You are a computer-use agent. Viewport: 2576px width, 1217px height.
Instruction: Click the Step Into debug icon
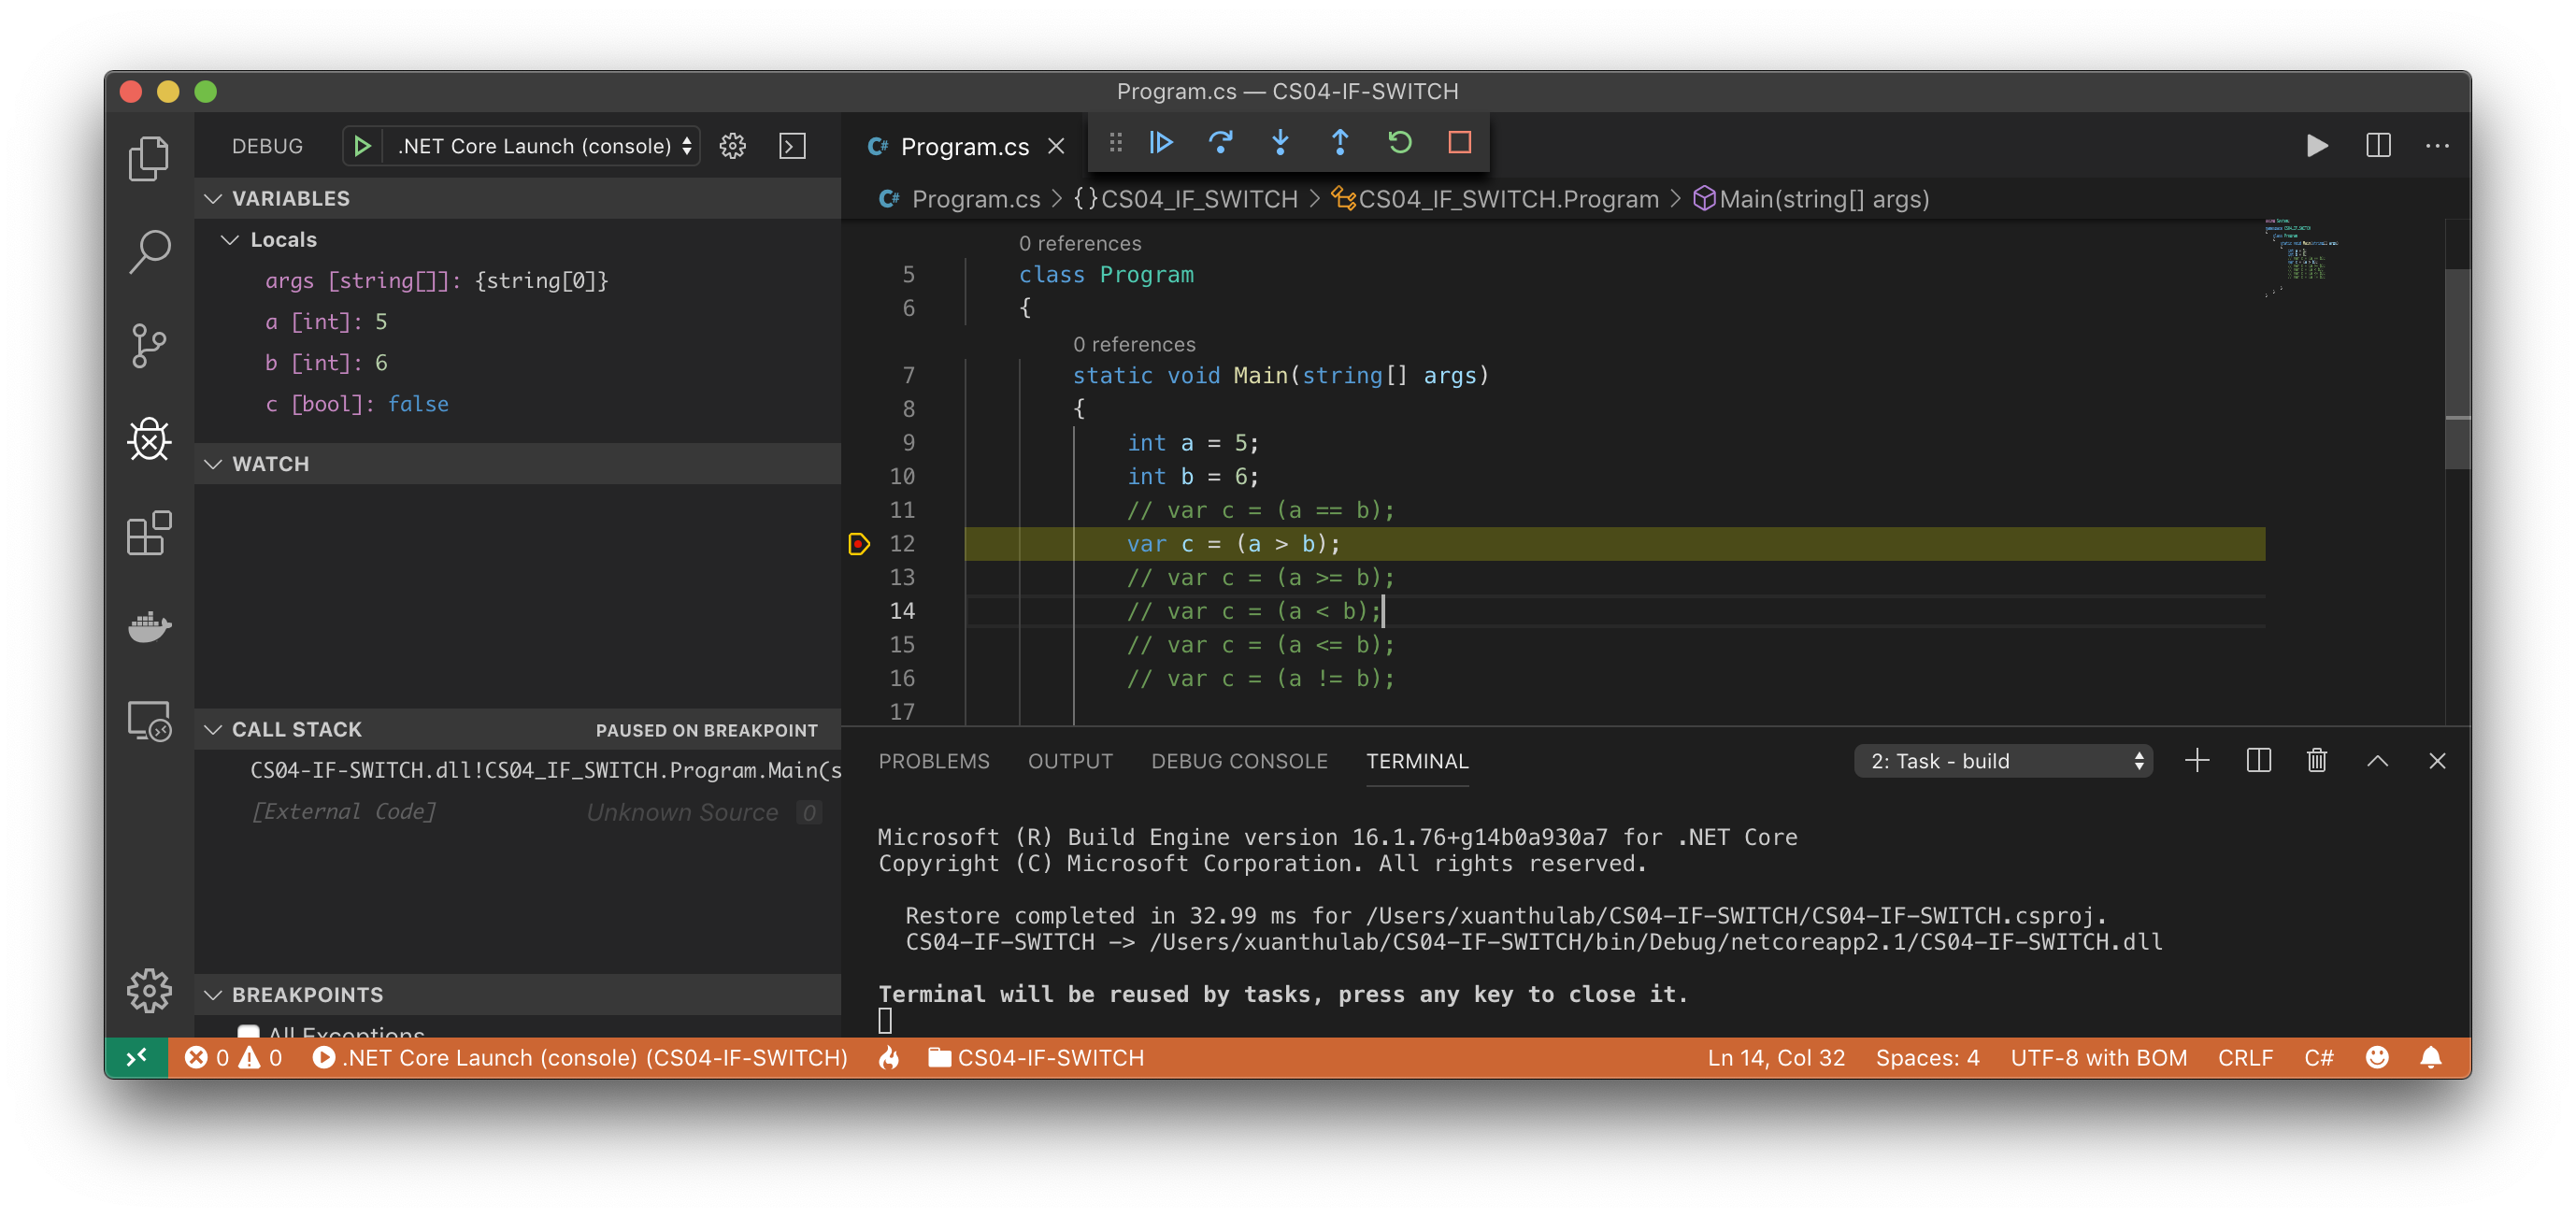(x=1280, y=143)
